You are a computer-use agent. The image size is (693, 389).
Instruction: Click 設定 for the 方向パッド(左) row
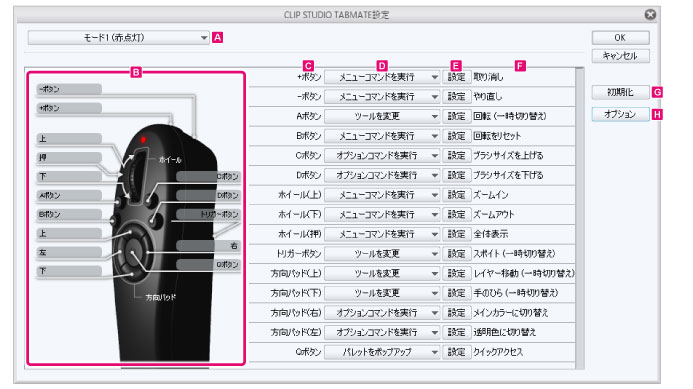(x=457, y=332)
